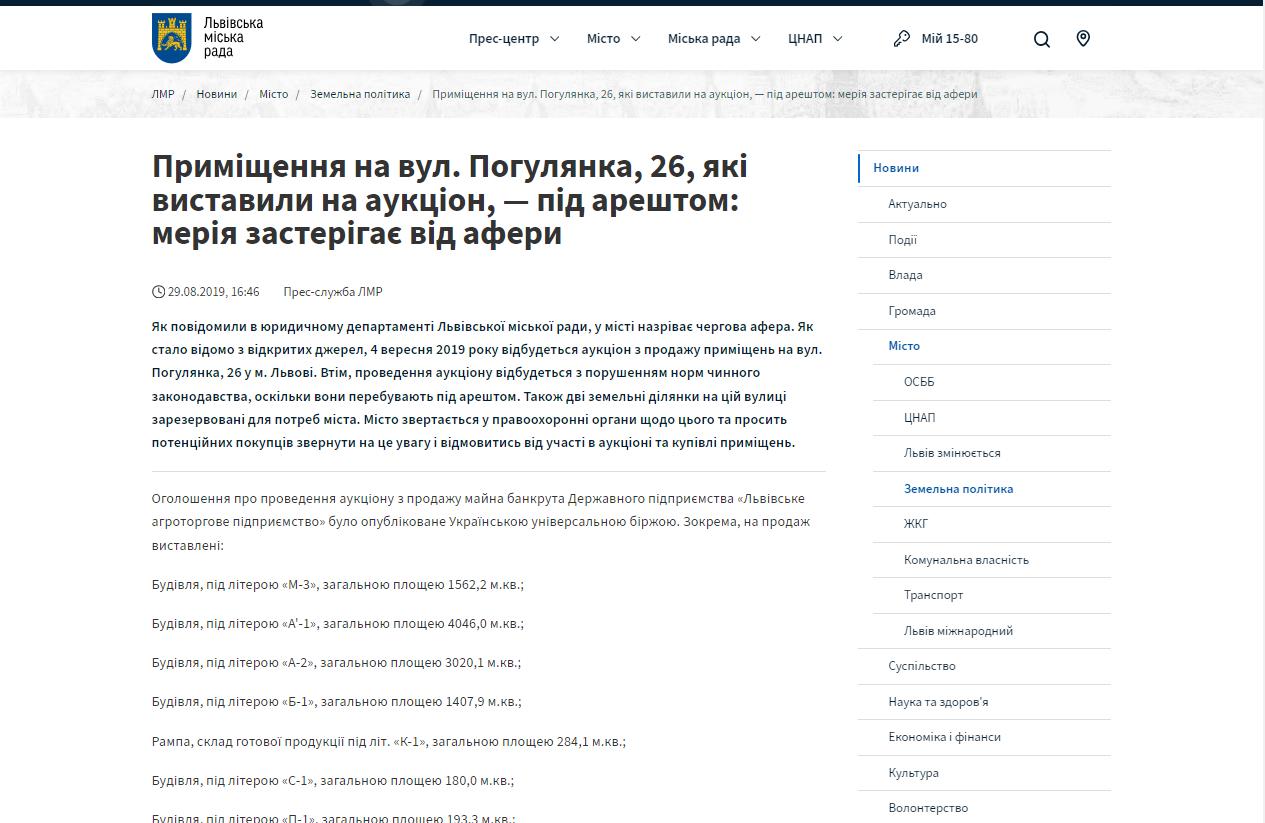Open Львів змінюється sidebar item
This screenshot has width=1265, height=823.
point(952,453)
